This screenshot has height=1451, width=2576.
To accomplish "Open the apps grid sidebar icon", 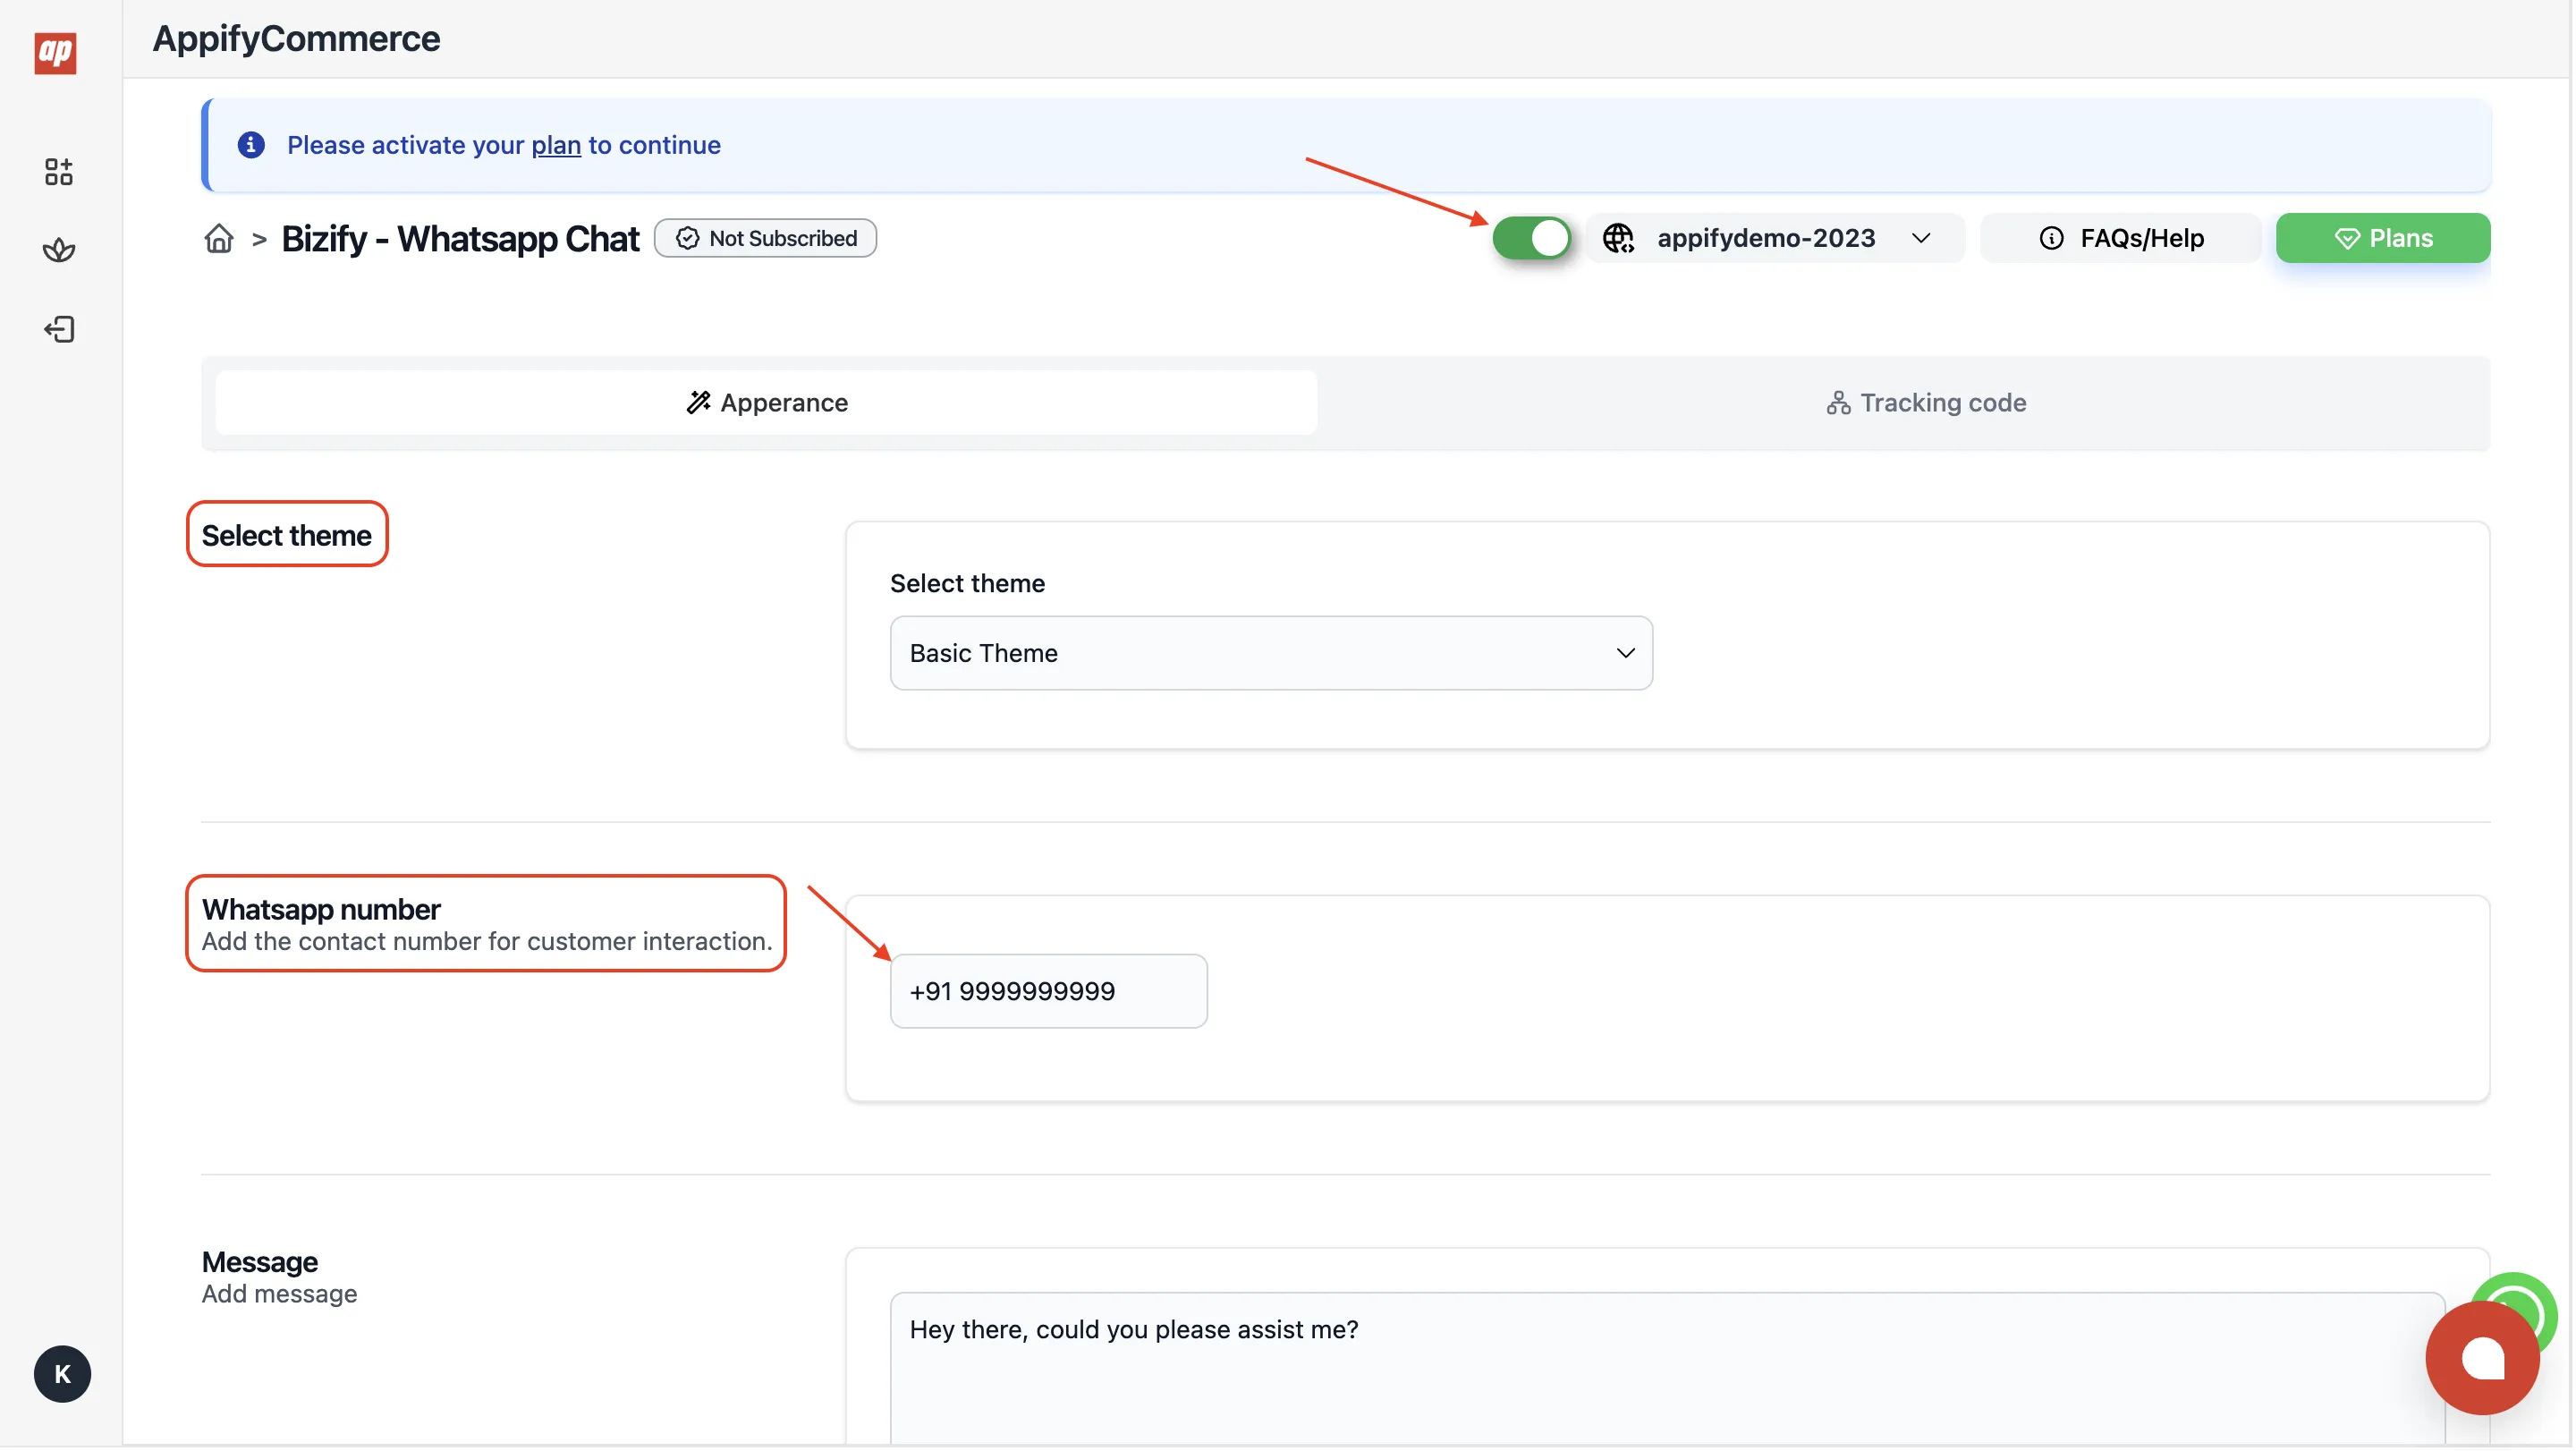I will click(59, 172).
